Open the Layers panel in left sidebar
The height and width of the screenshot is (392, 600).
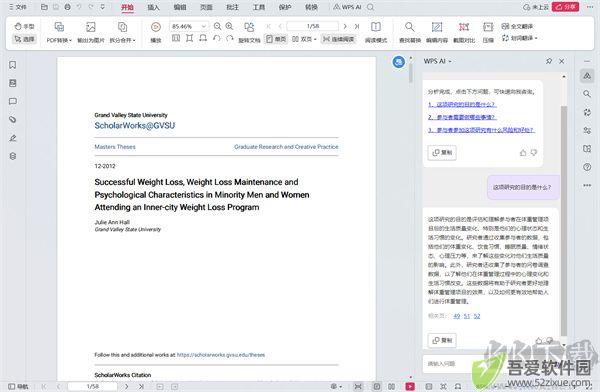13,156
